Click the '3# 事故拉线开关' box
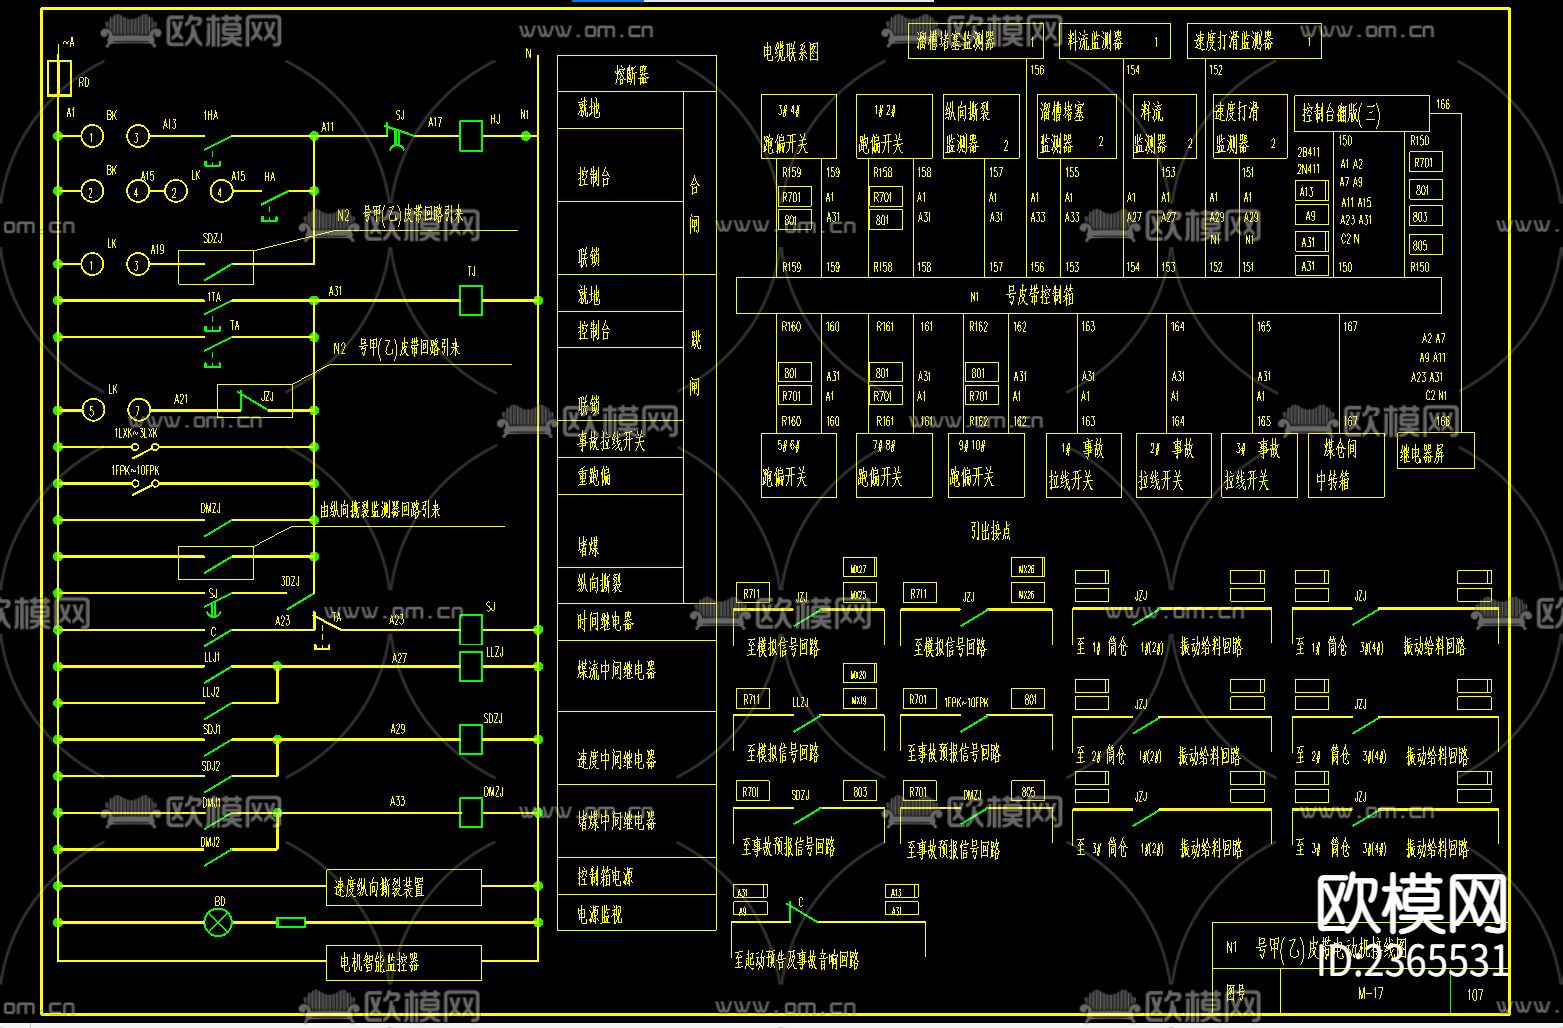The image size is (1563, 1028). [1260, 465]
